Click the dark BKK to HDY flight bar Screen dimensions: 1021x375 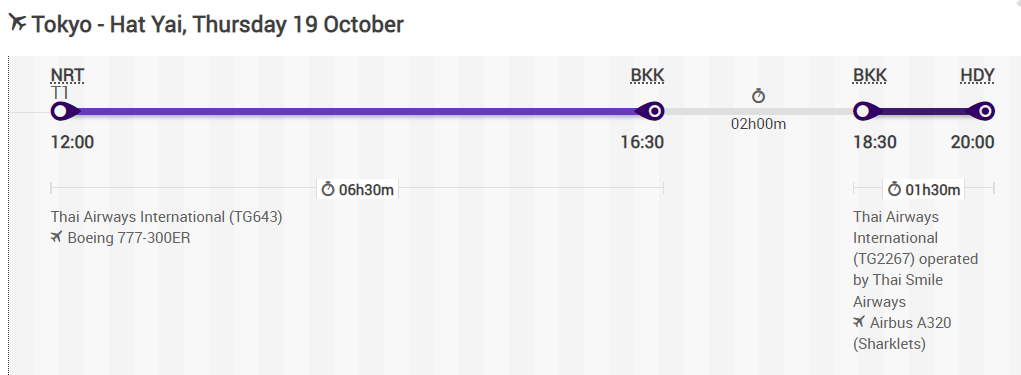(x=924, y=112)
